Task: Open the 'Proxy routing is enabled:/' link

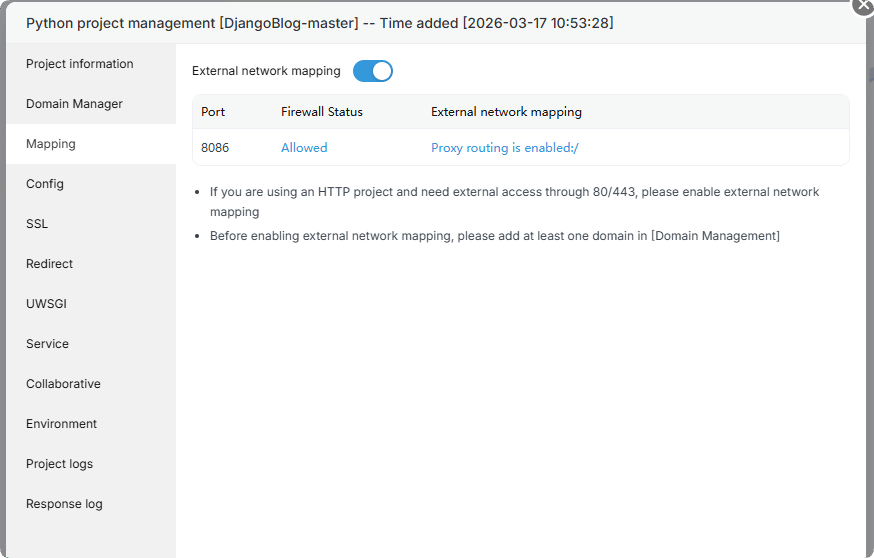Action: 505,148
